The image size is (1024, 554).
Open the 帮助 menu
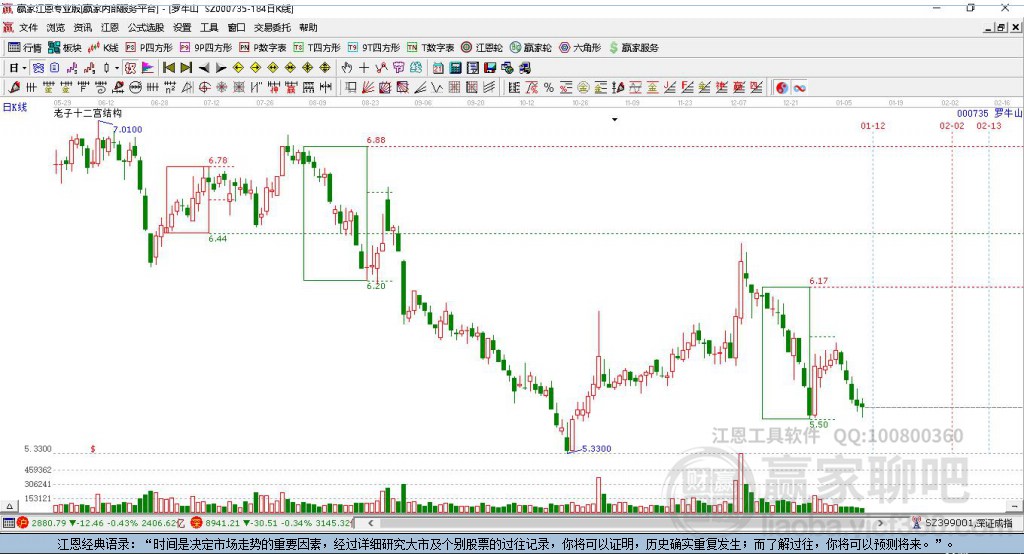coord(308,27)
